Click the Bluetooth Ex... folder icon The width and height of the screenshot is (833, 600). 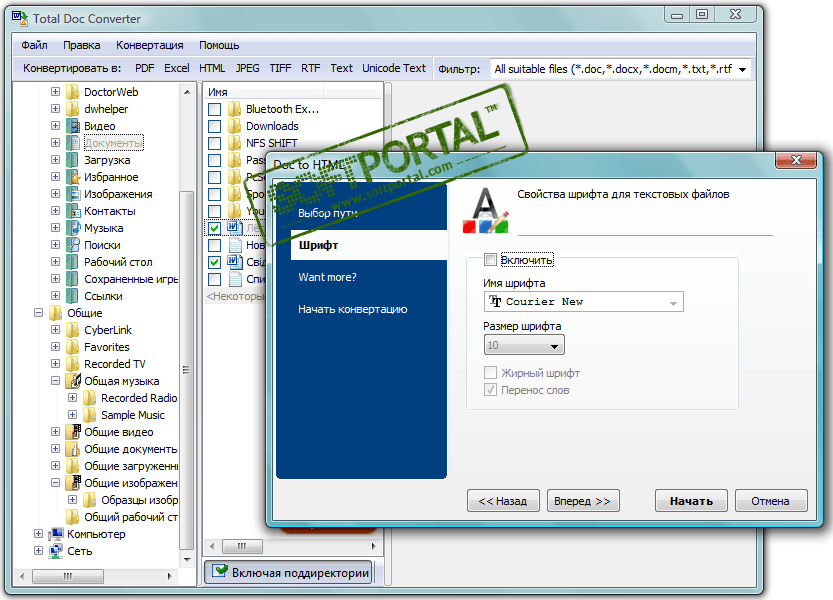click(x=234, y=109)
